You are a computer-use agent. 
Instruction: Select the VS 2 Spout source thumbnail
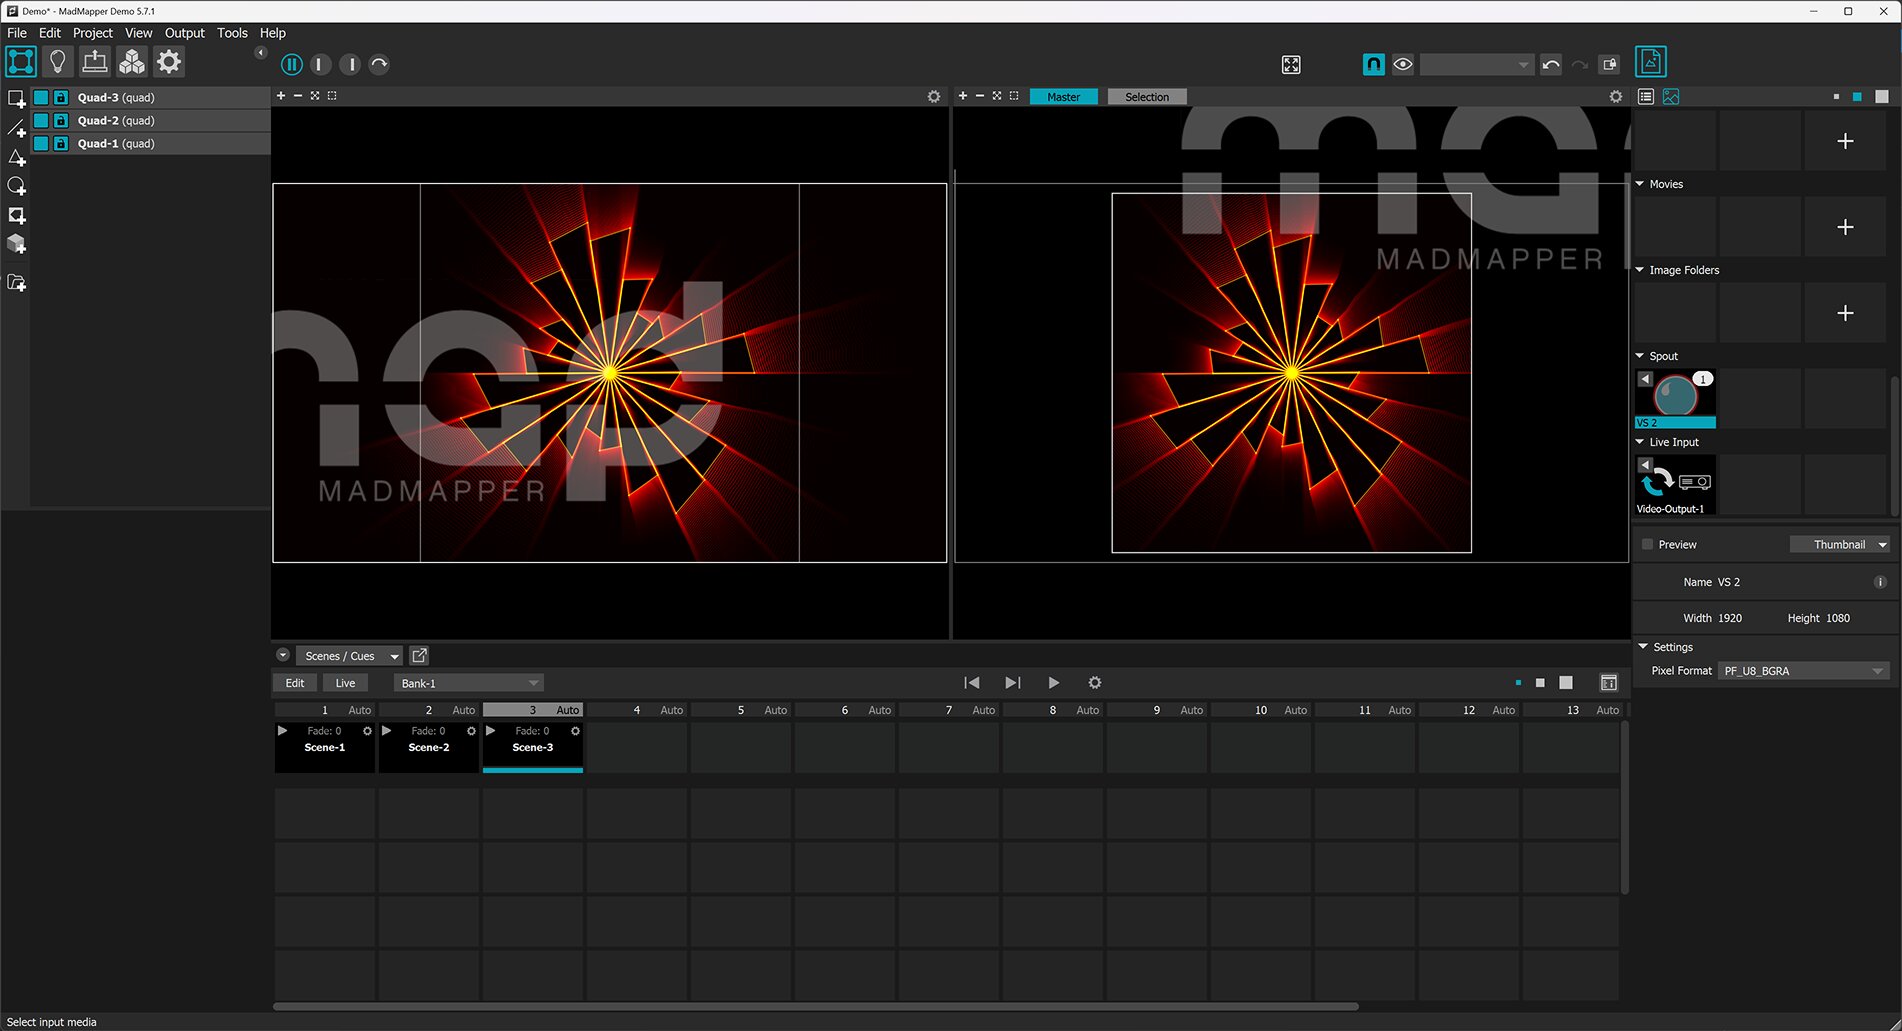pos(1675,399)
